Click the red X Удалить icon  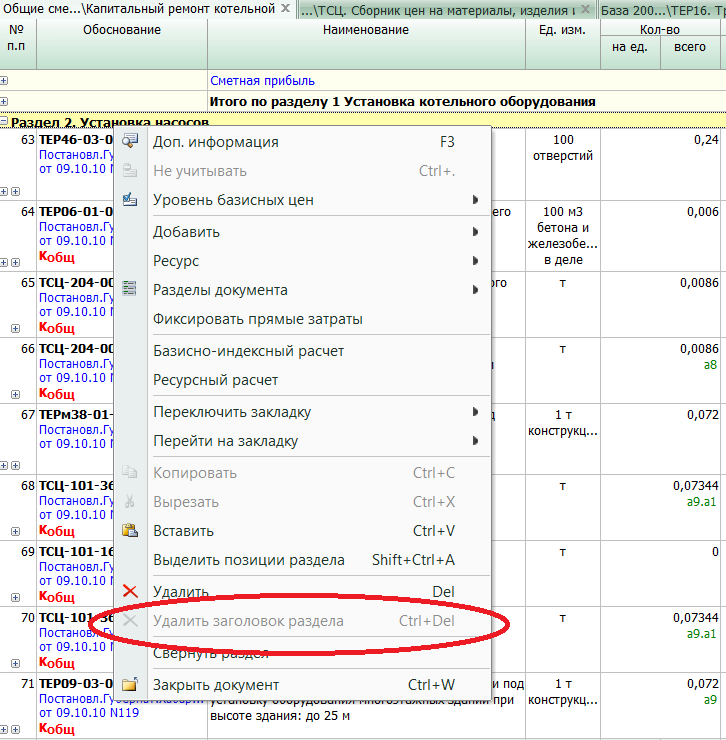tap(129, 592)
